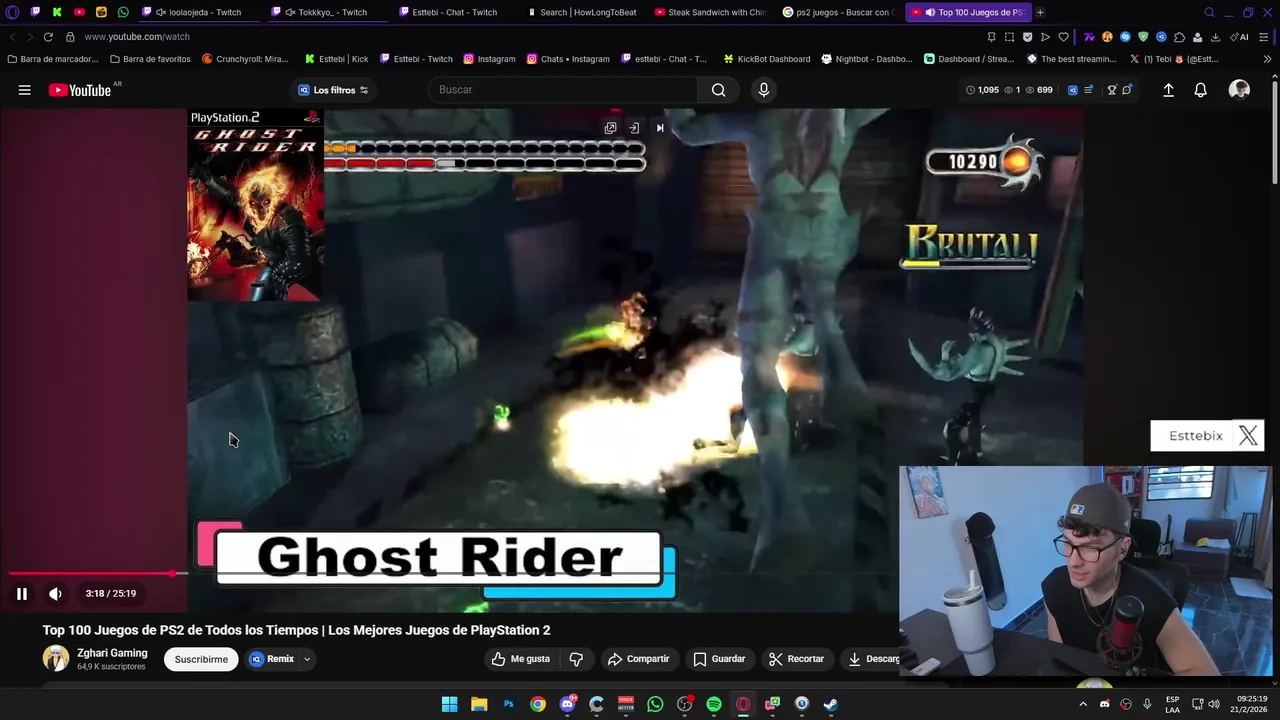The width and height of the screenshot is (1280, 720).
Task: Open the Zghari Gaming channel avatar
Action: pyautogui.click(x=56, y=658)
